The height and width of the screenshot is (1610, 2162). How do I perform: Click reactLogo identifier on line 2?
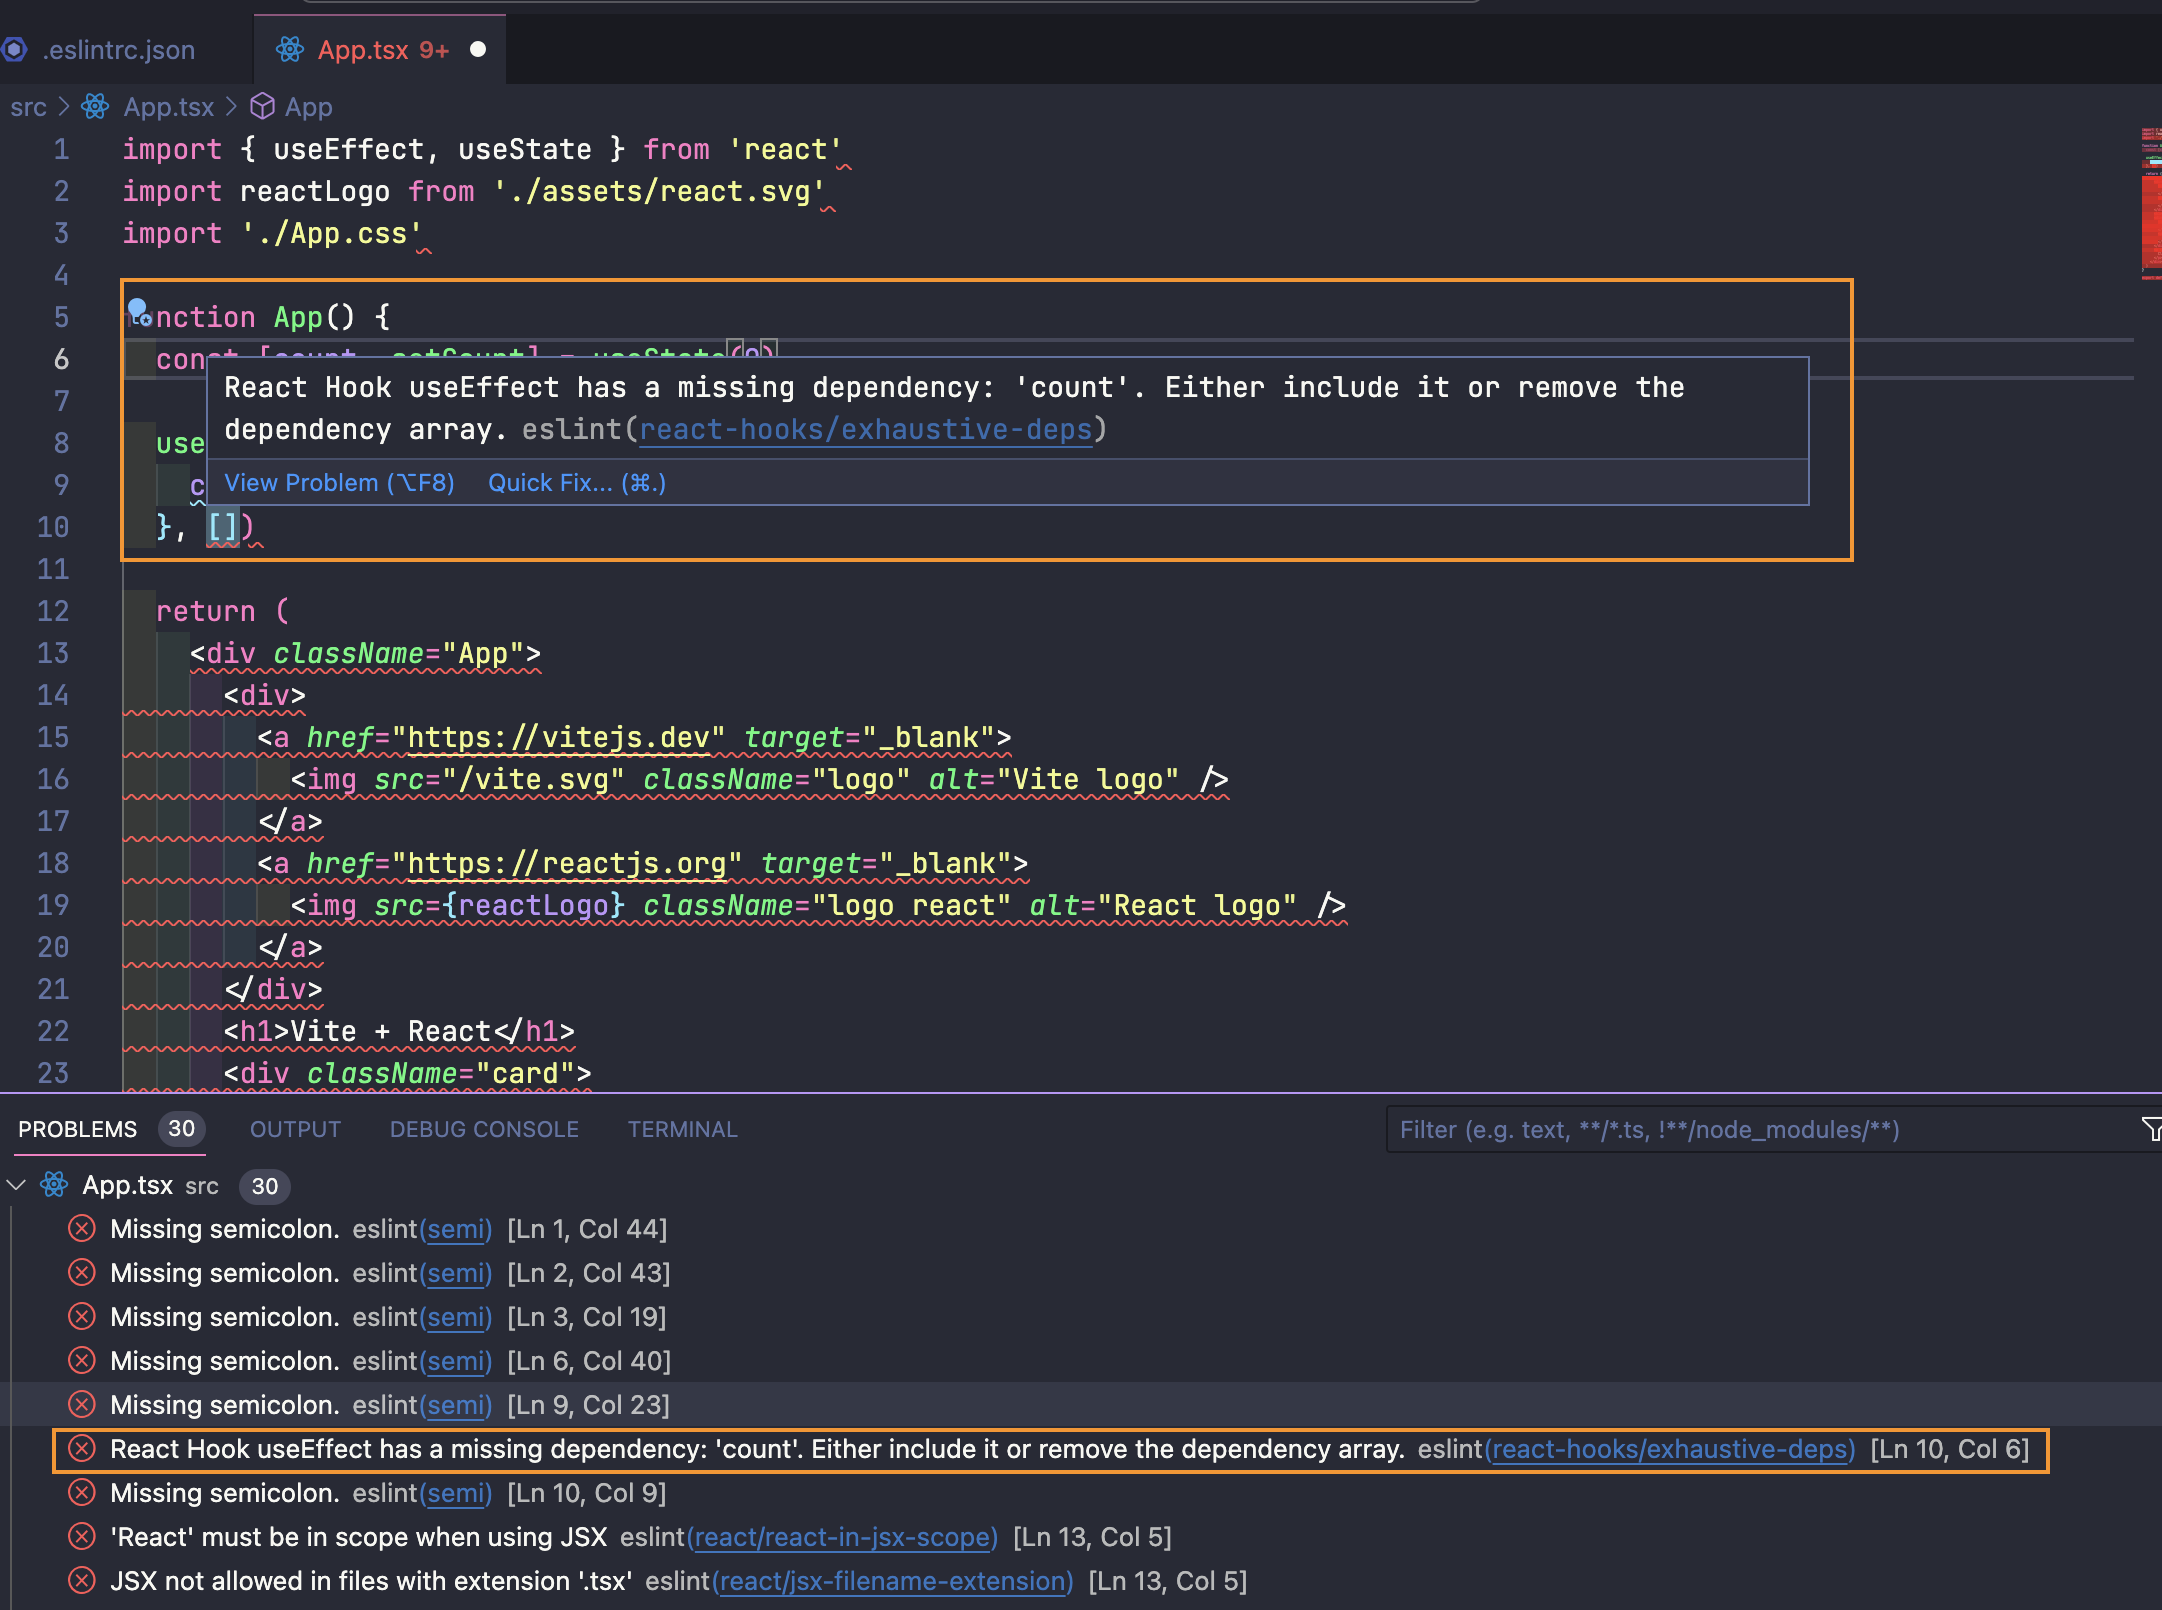pos(315,192)
